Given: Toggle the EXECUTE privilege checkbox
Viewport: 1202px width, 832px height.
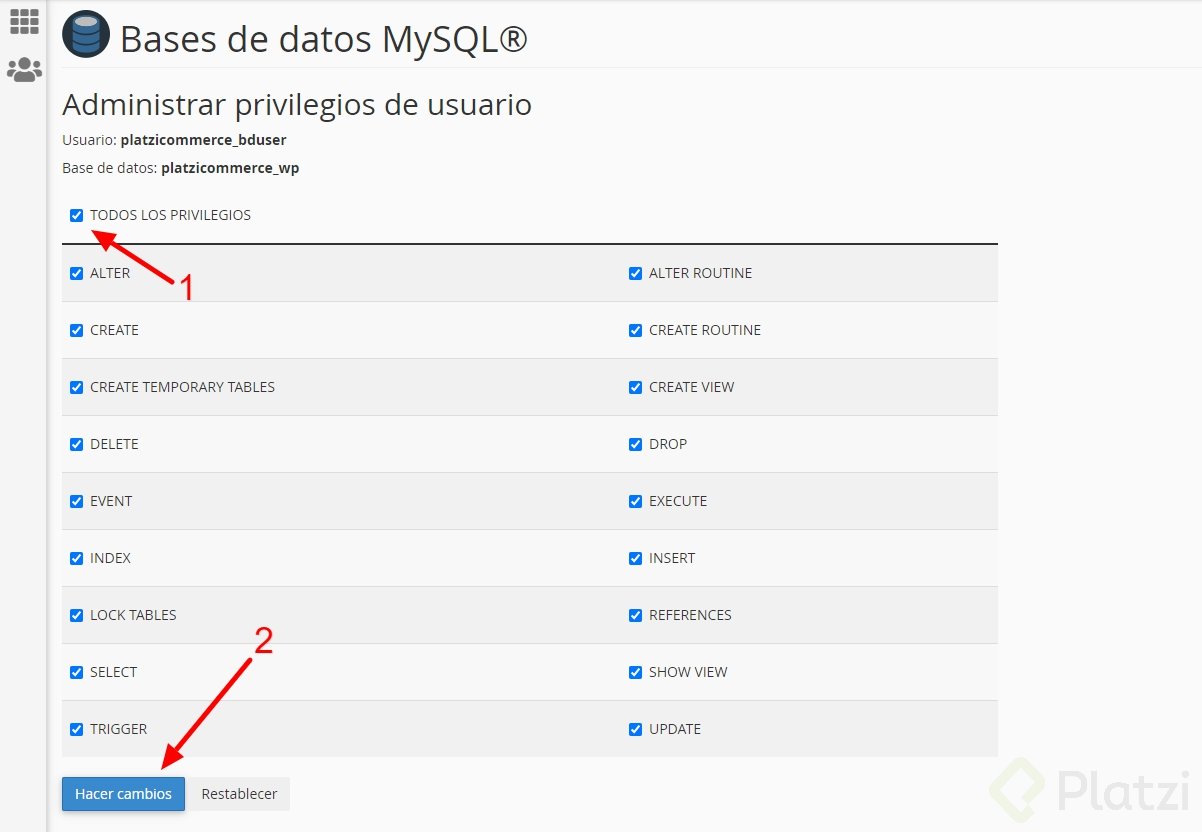Looking at the screenshot, I should tap(635, 501).
